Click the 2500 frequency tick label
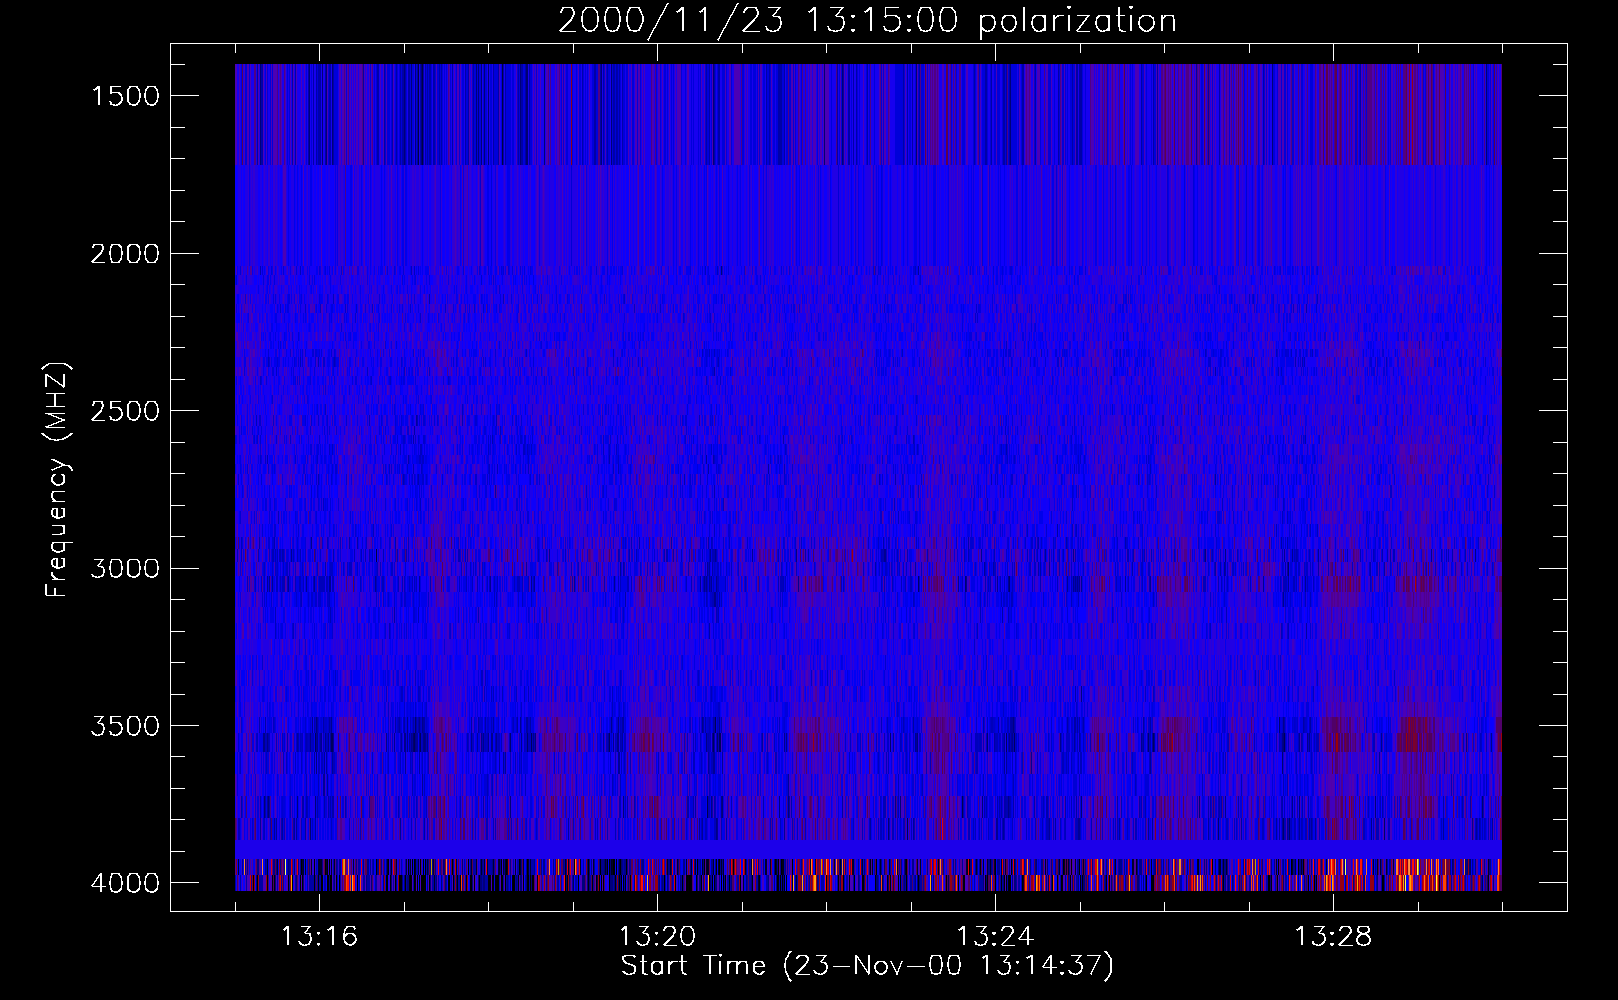Viewport: 1618px width, 1000px height. pos(125,411)
